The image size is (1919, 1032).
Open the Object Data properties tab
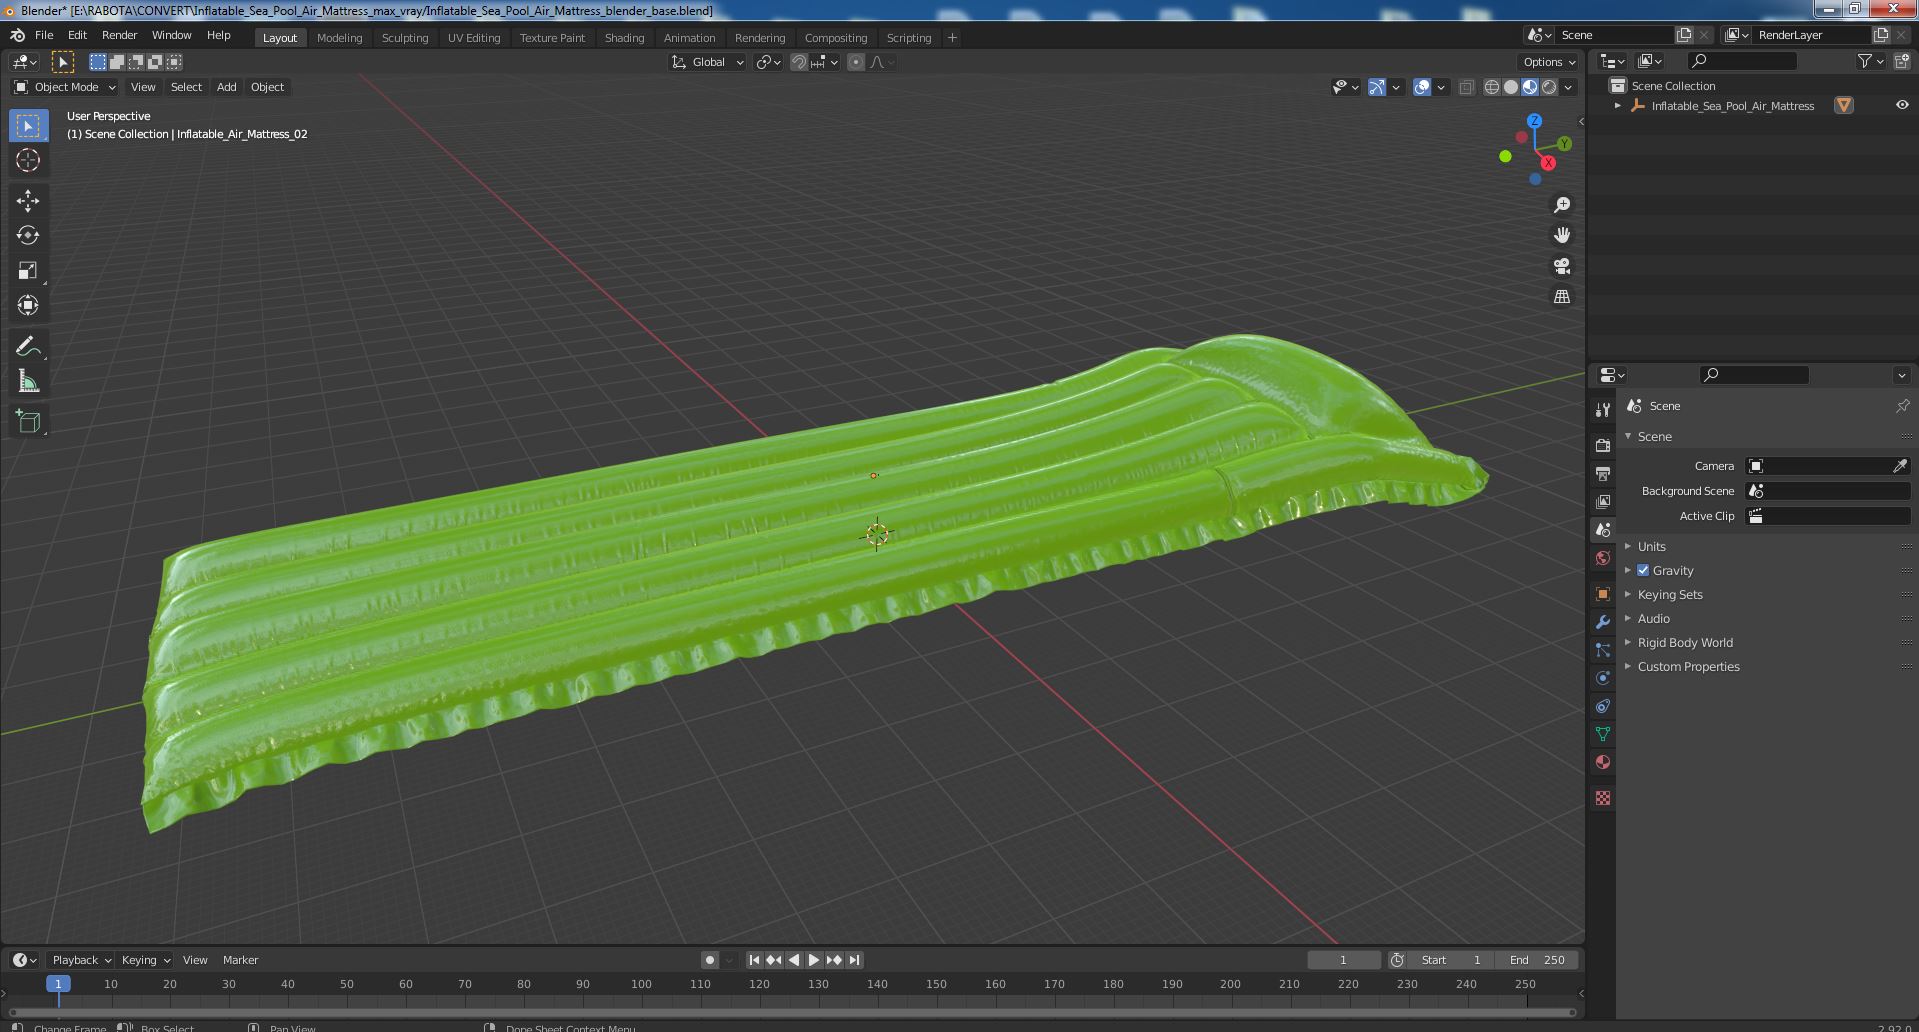1603,734
